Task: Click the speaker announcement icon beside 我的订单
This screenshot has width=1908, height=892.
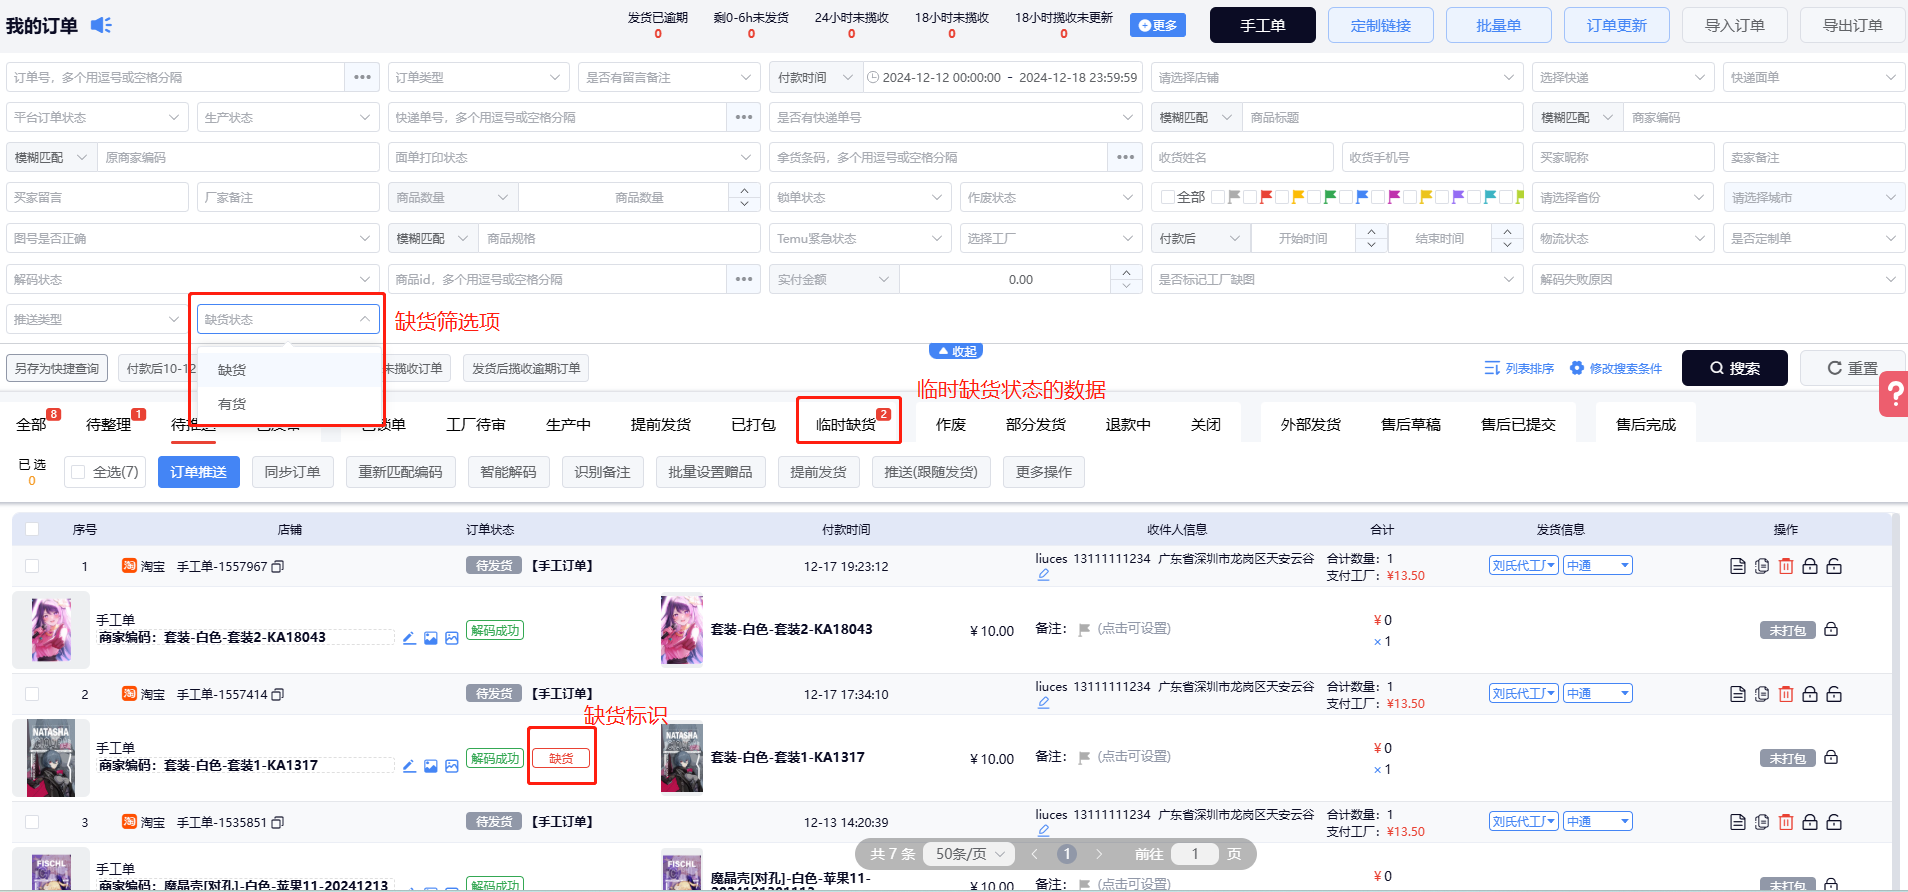Action: tap(101, 25)
